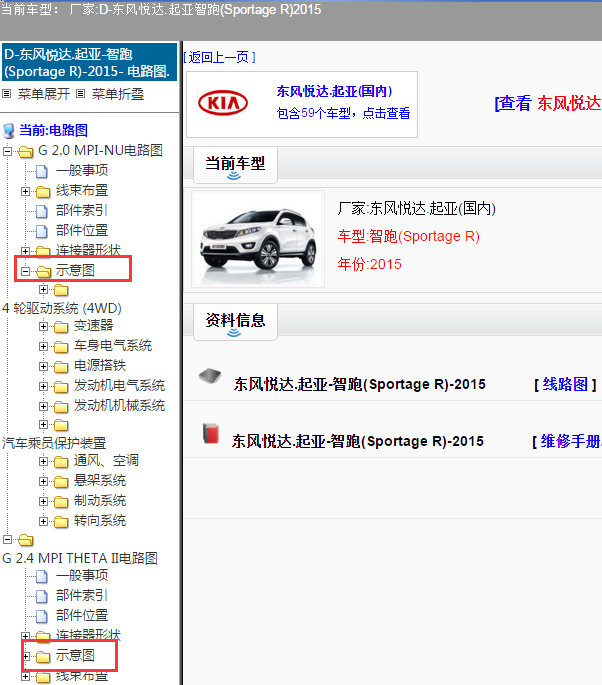
Task: Click the open folder icon for G 2.0 MPI-NU电路图
Action: [x=26, y=152]
